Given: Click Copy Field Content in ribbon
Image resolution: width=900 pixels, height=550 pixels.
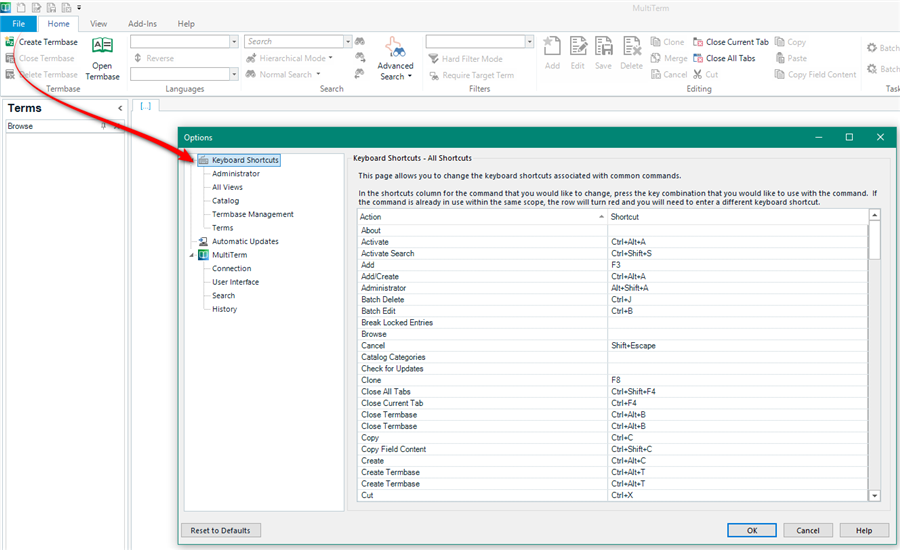Looking at the screenshot, I should coord(815,74).
